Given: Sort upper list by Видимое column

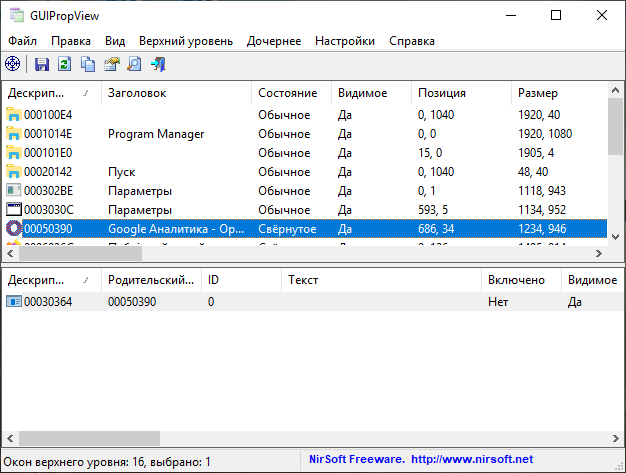Looking at the screenshot, I should 371,93.
